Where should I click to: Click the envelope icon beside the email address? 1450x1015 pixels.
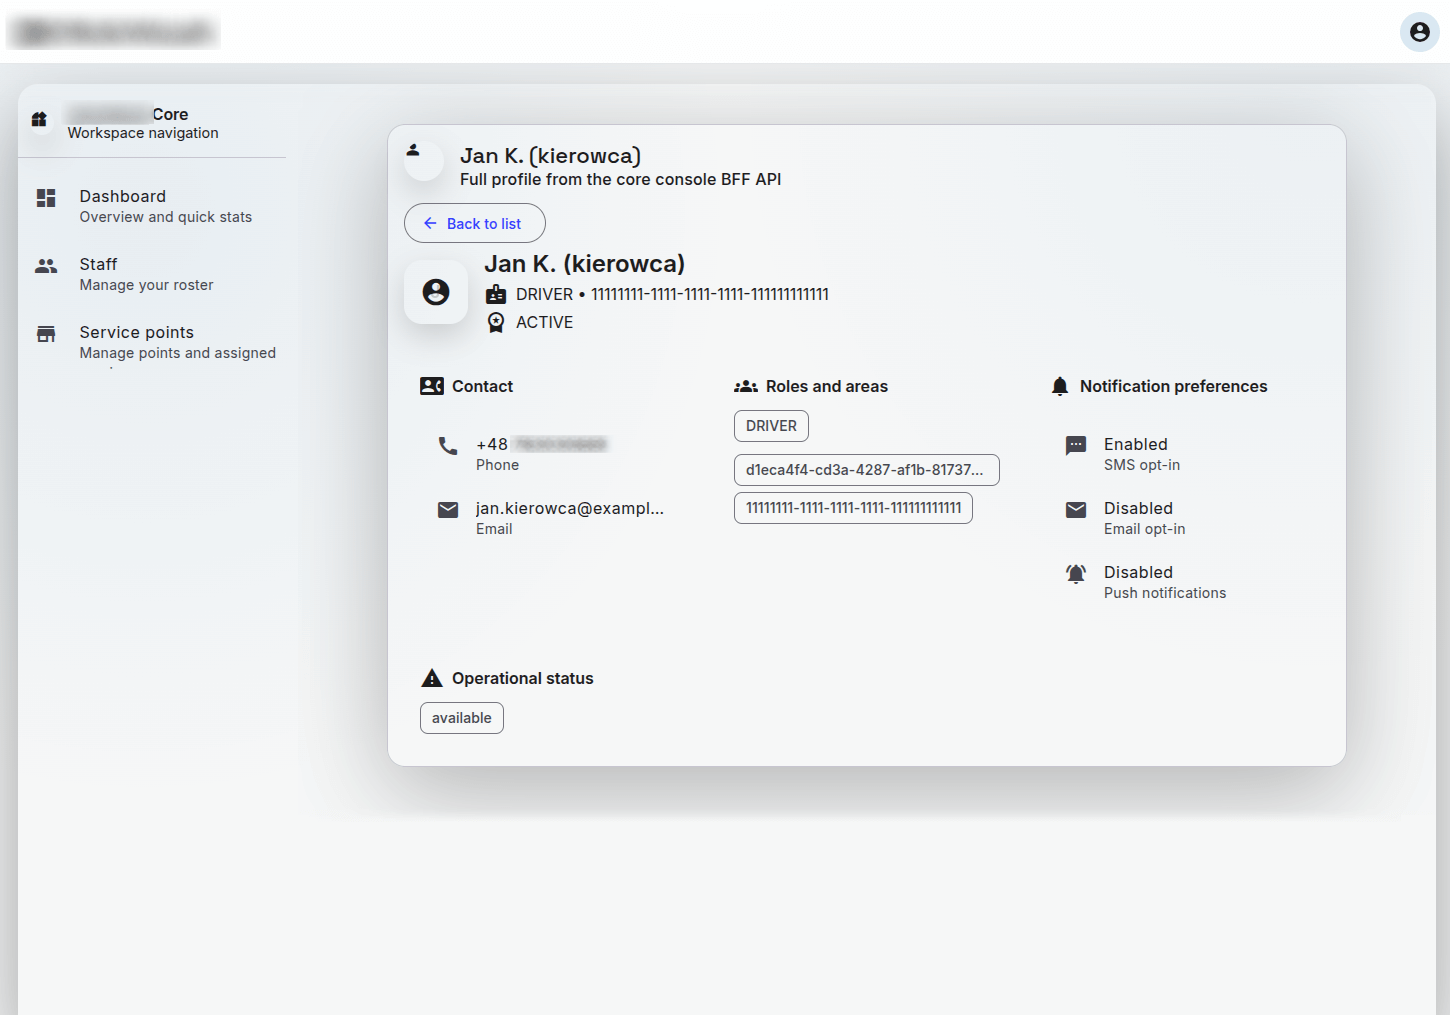tap(448, 510)
